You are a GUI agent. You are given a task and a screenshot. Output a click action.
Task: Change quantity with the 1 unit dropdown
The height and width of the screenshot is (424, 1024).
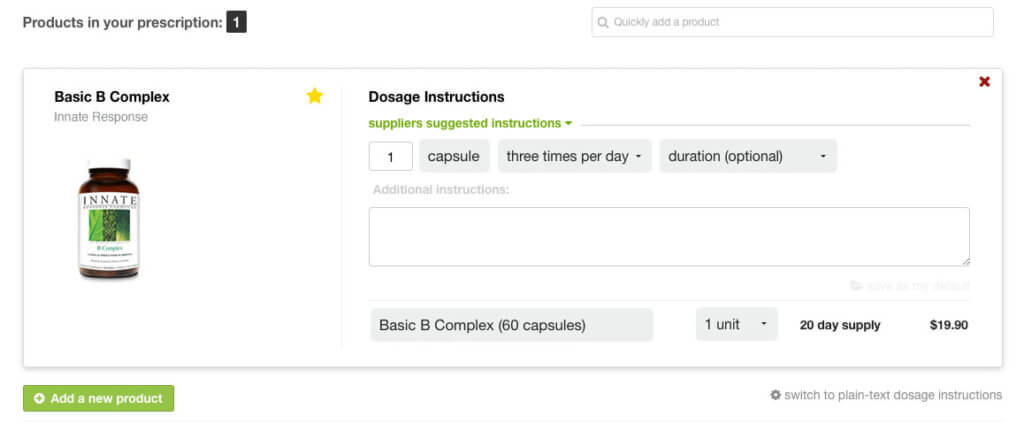point(736,324)
